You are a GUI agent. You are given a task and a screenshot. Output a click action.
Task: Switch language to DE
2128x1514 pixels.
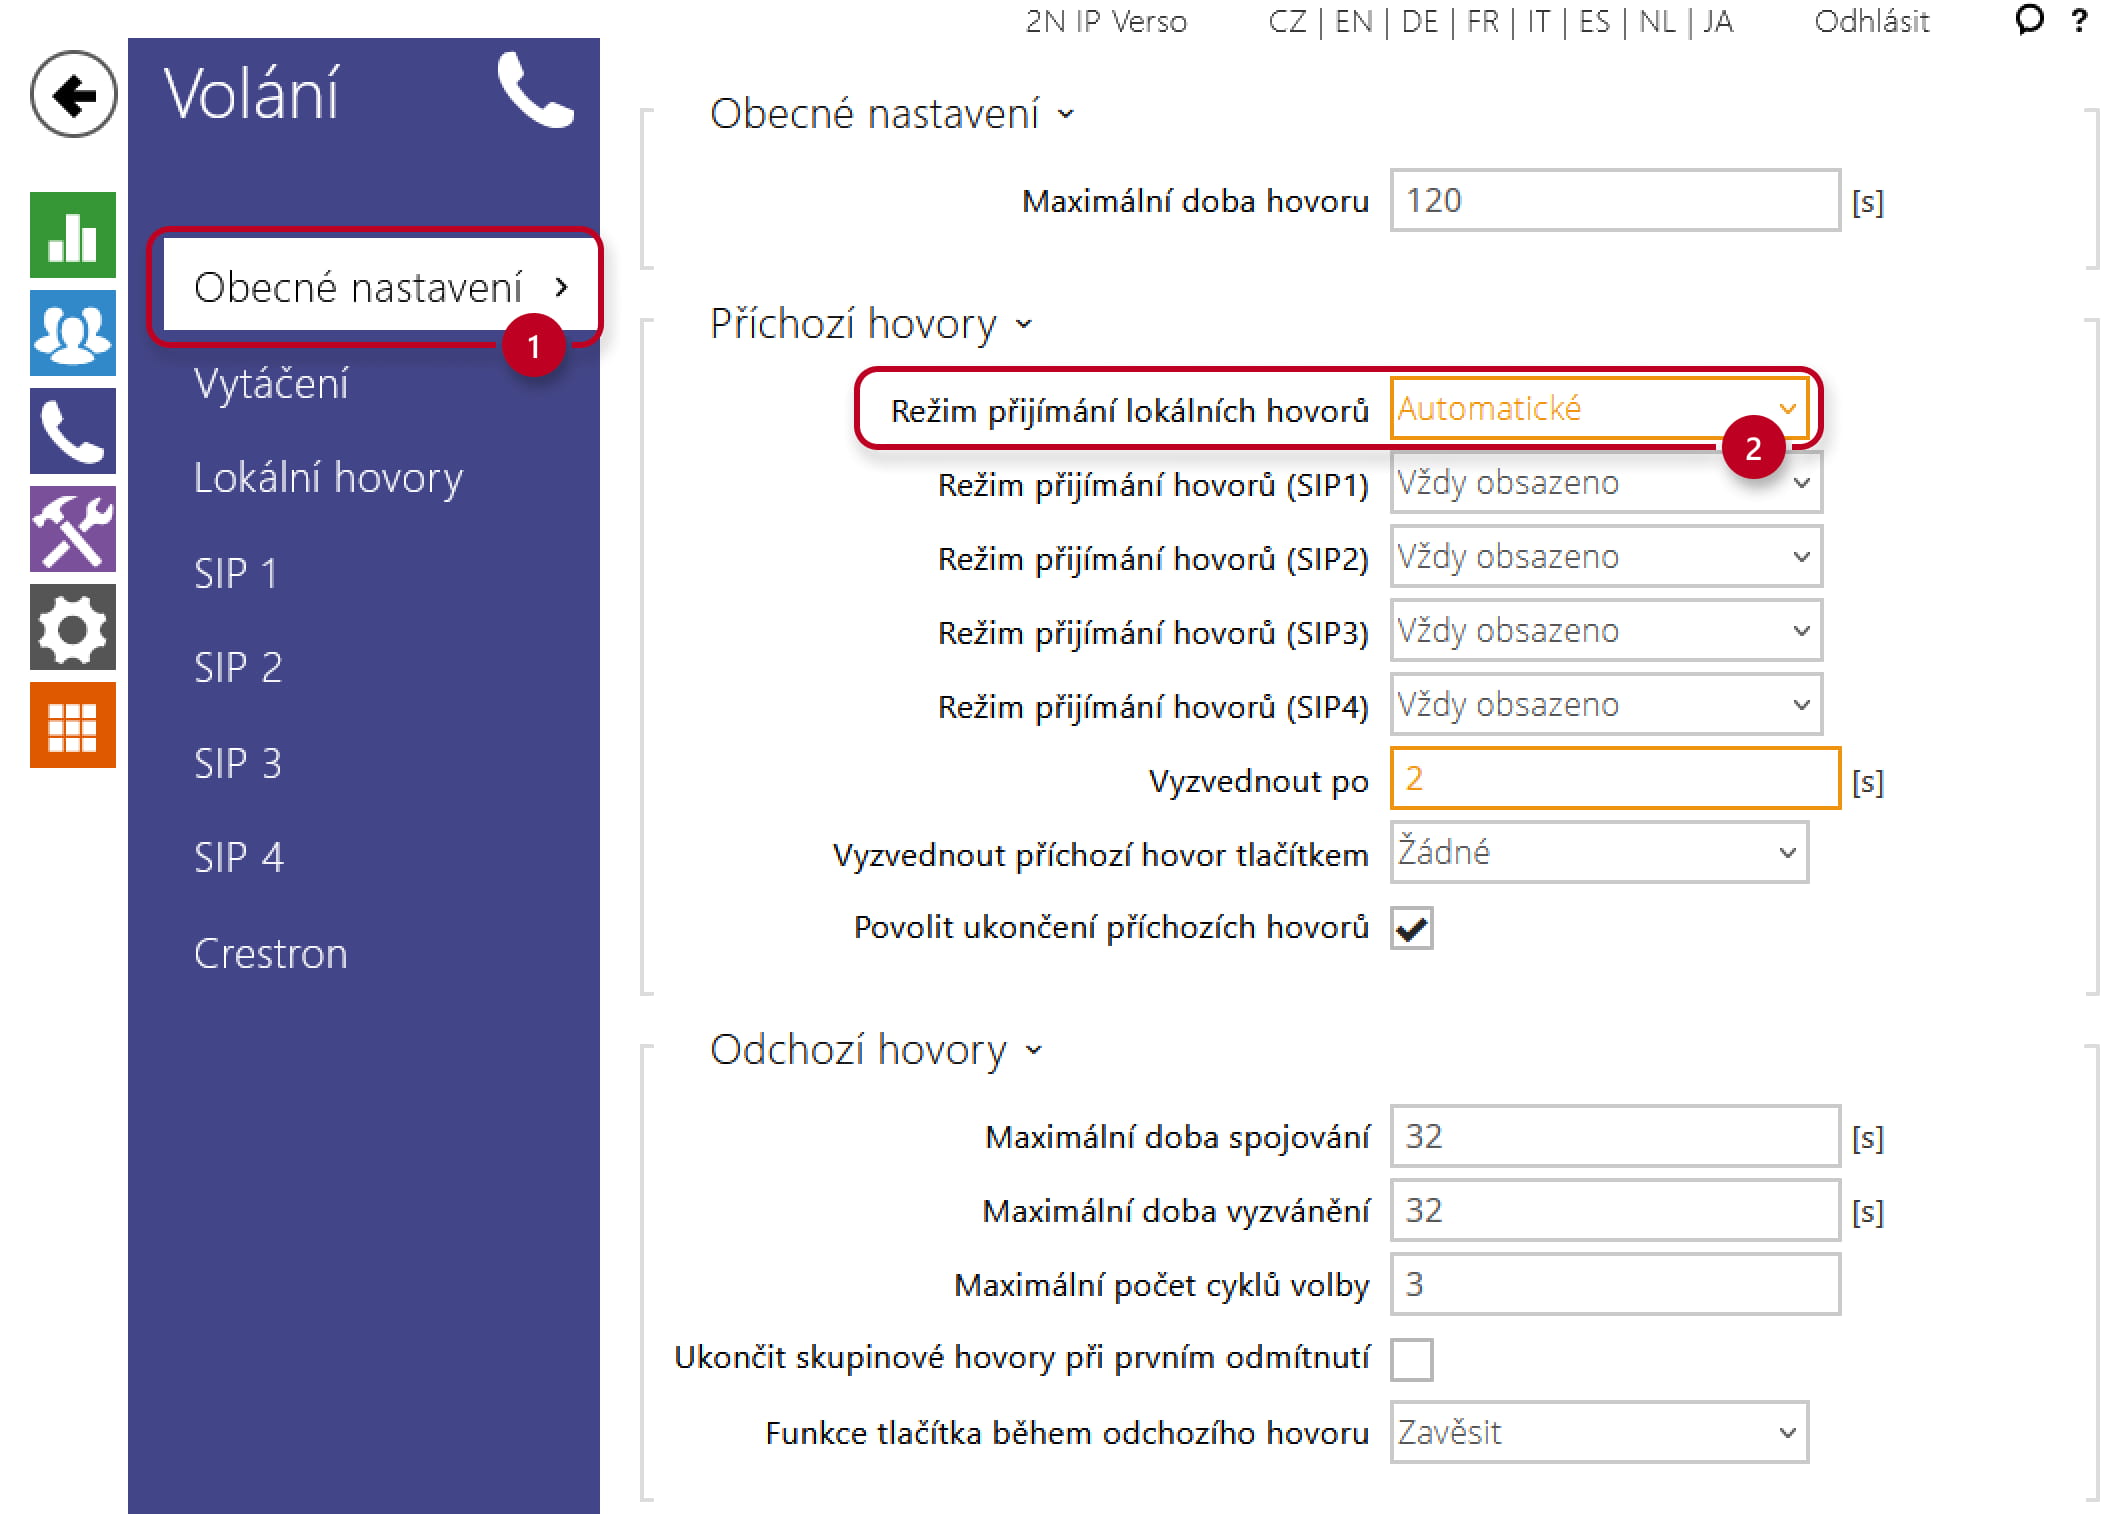(x=1420, y=21)
